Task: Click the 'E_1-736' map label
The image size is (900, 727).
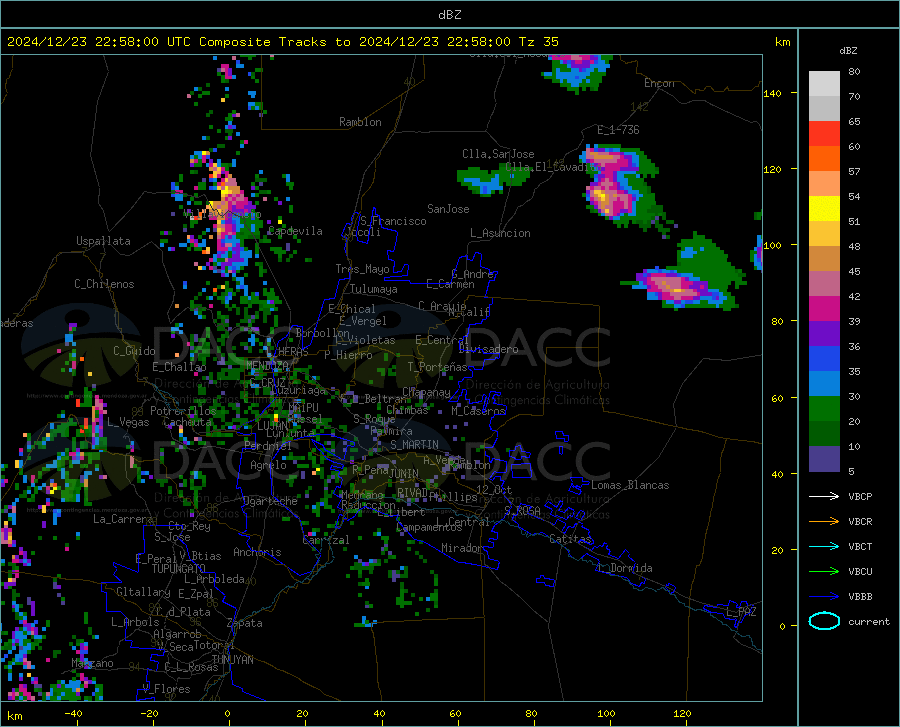Action: pyautogui.click(x=618, y=130)
